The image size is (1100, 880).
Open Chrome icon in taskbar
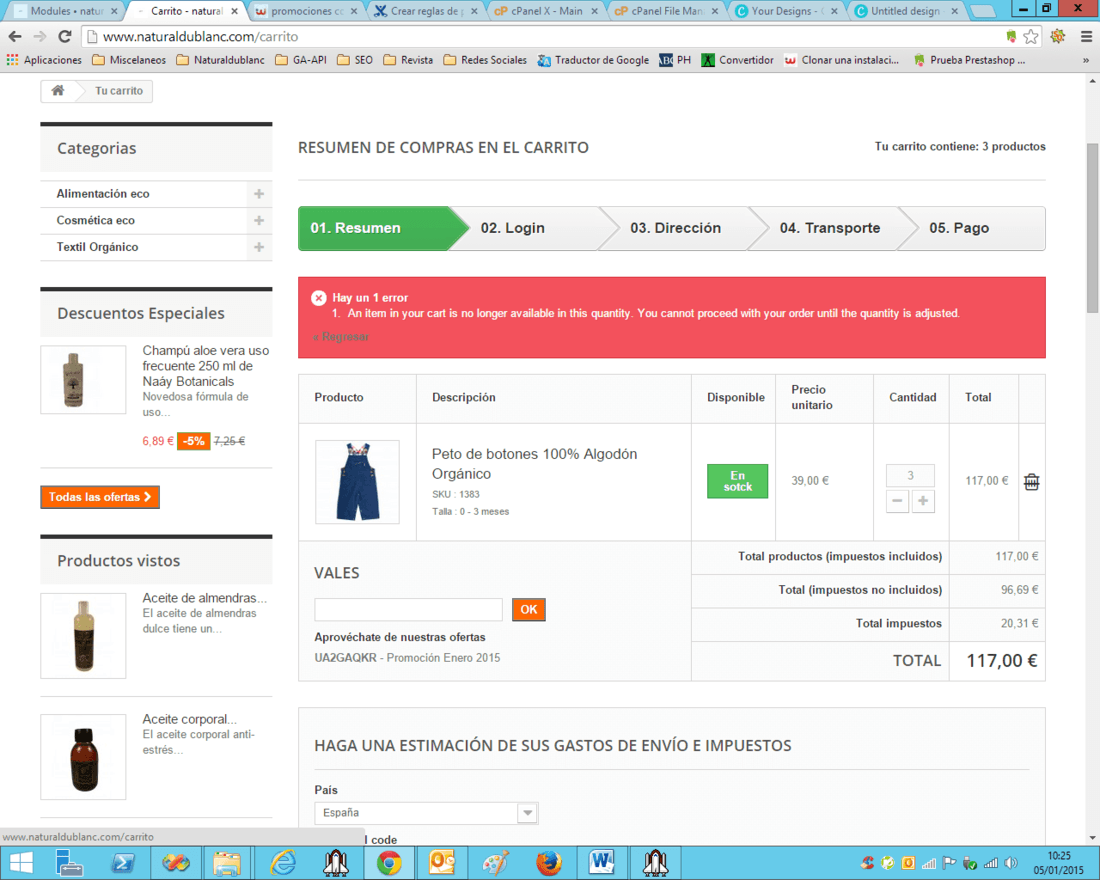[389, 862]
